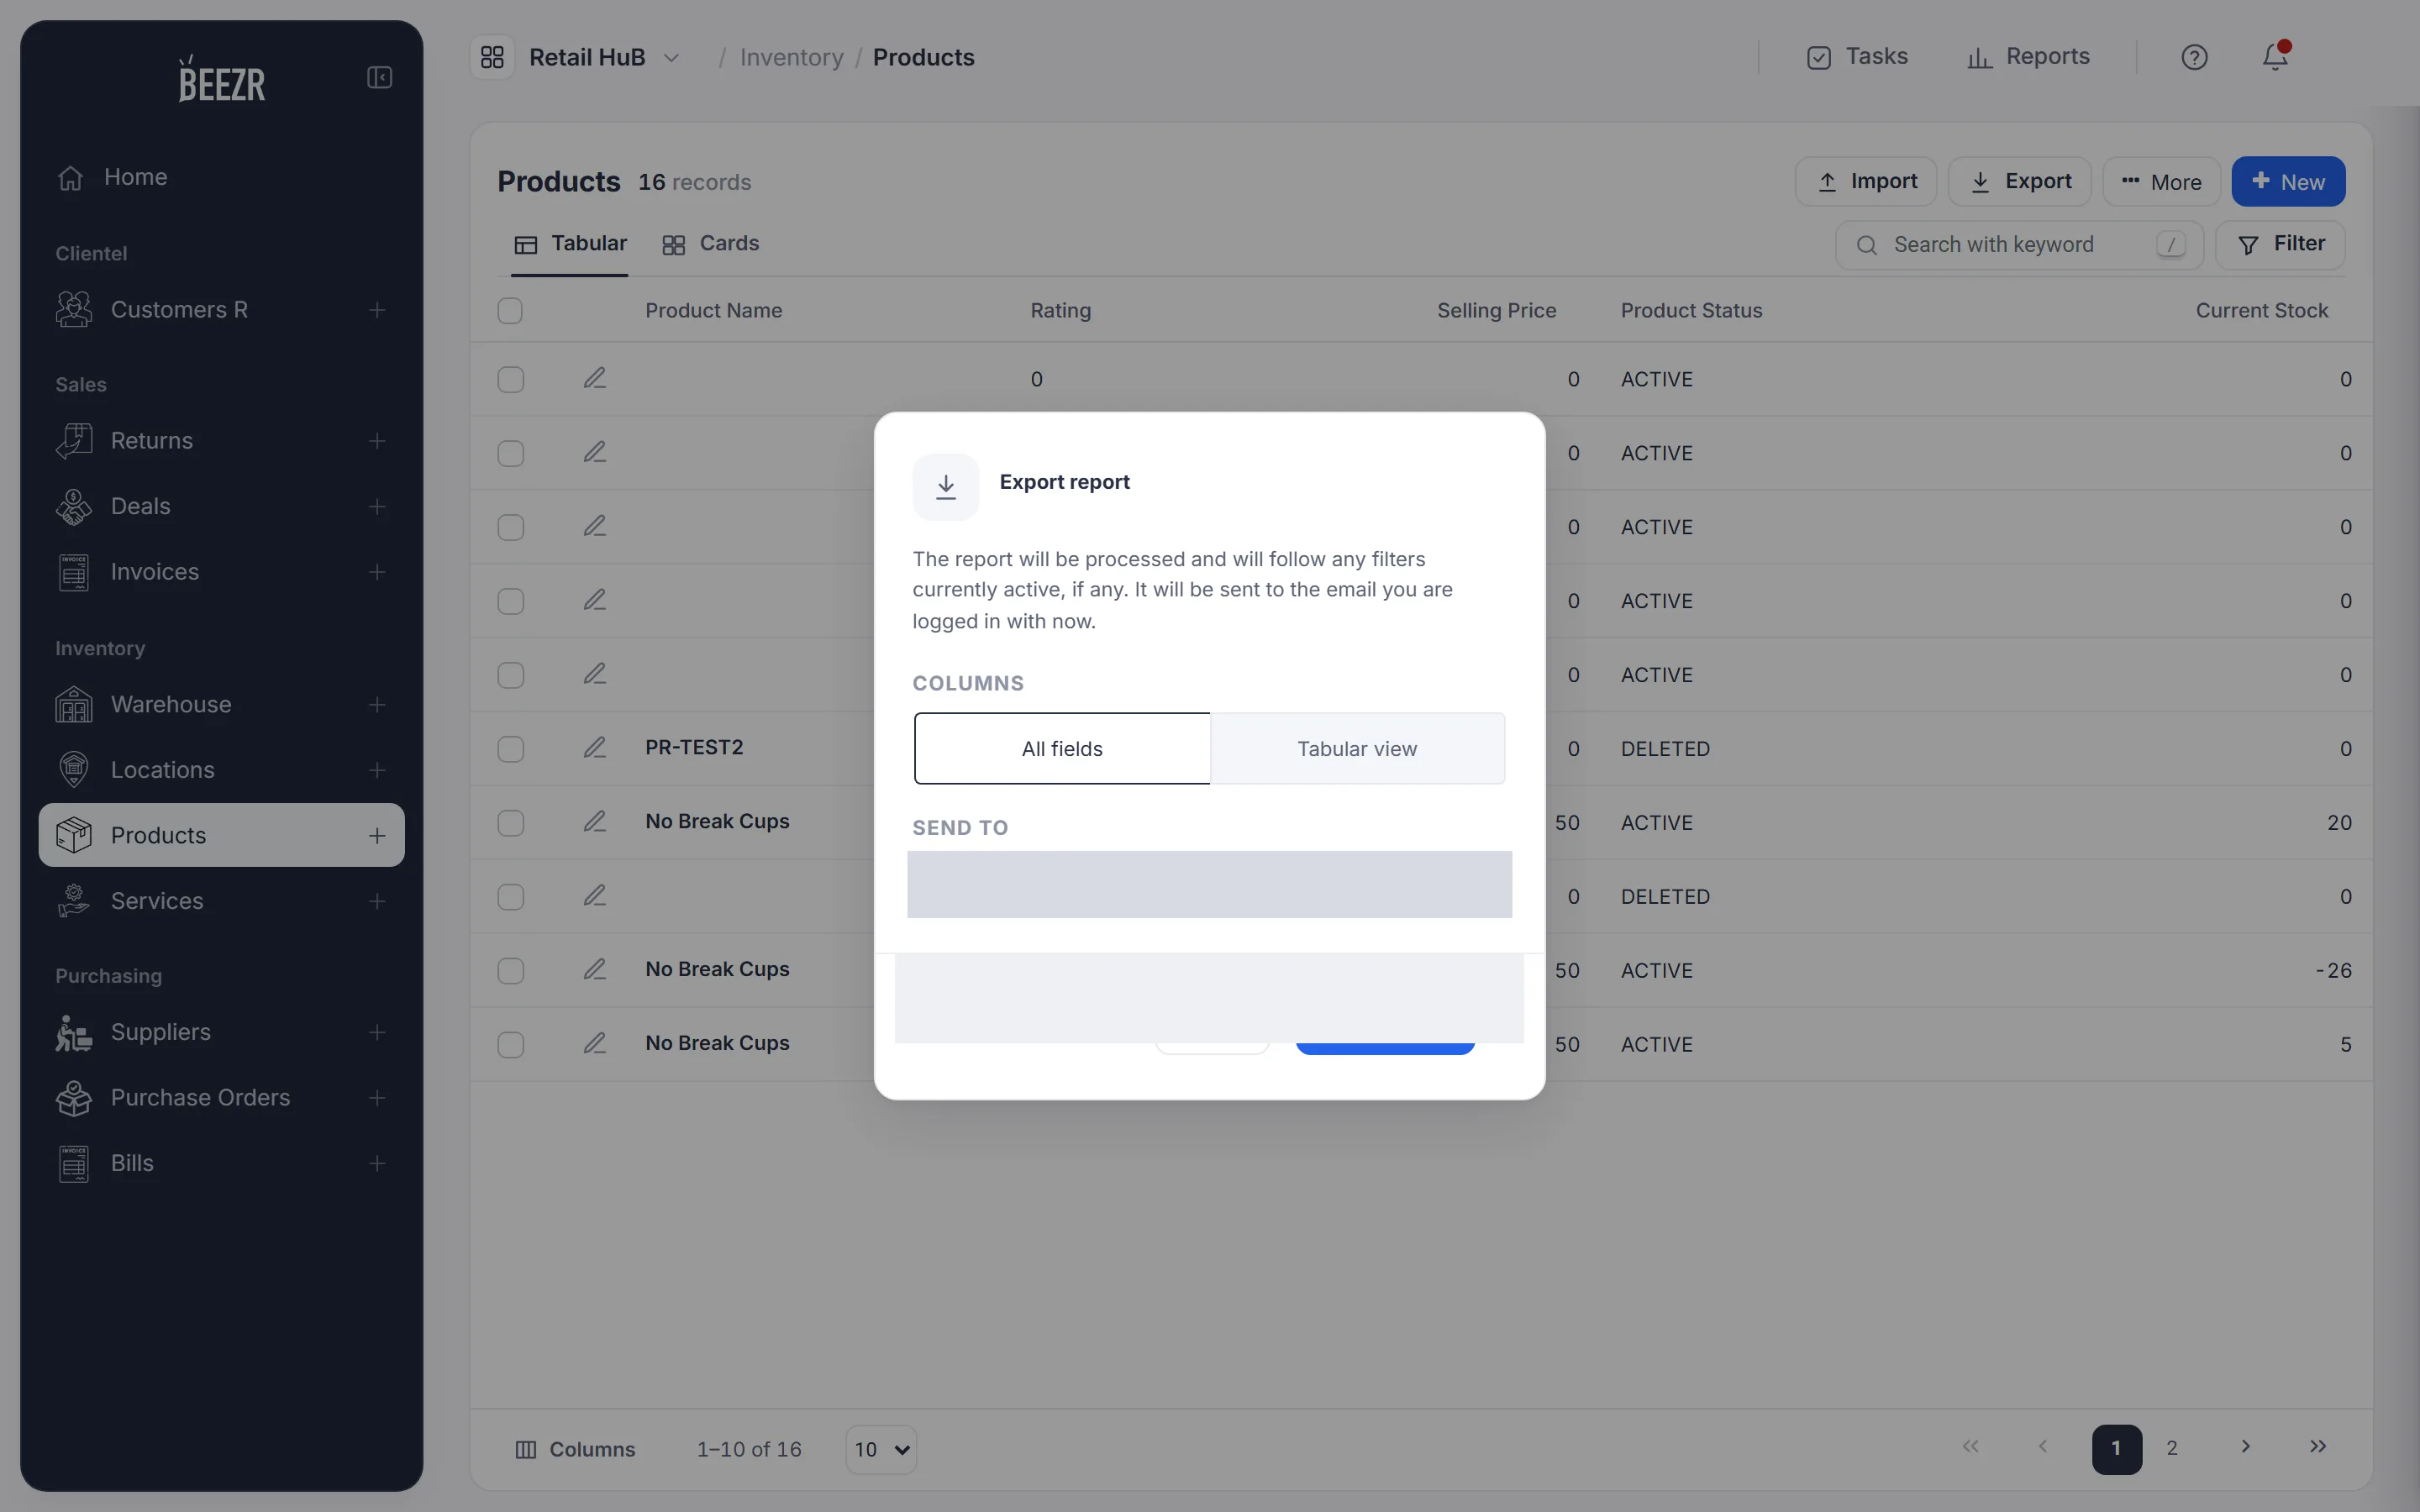The image size is (2420, 1512).
Task: Click the keyword search field
Action: 2019,245
